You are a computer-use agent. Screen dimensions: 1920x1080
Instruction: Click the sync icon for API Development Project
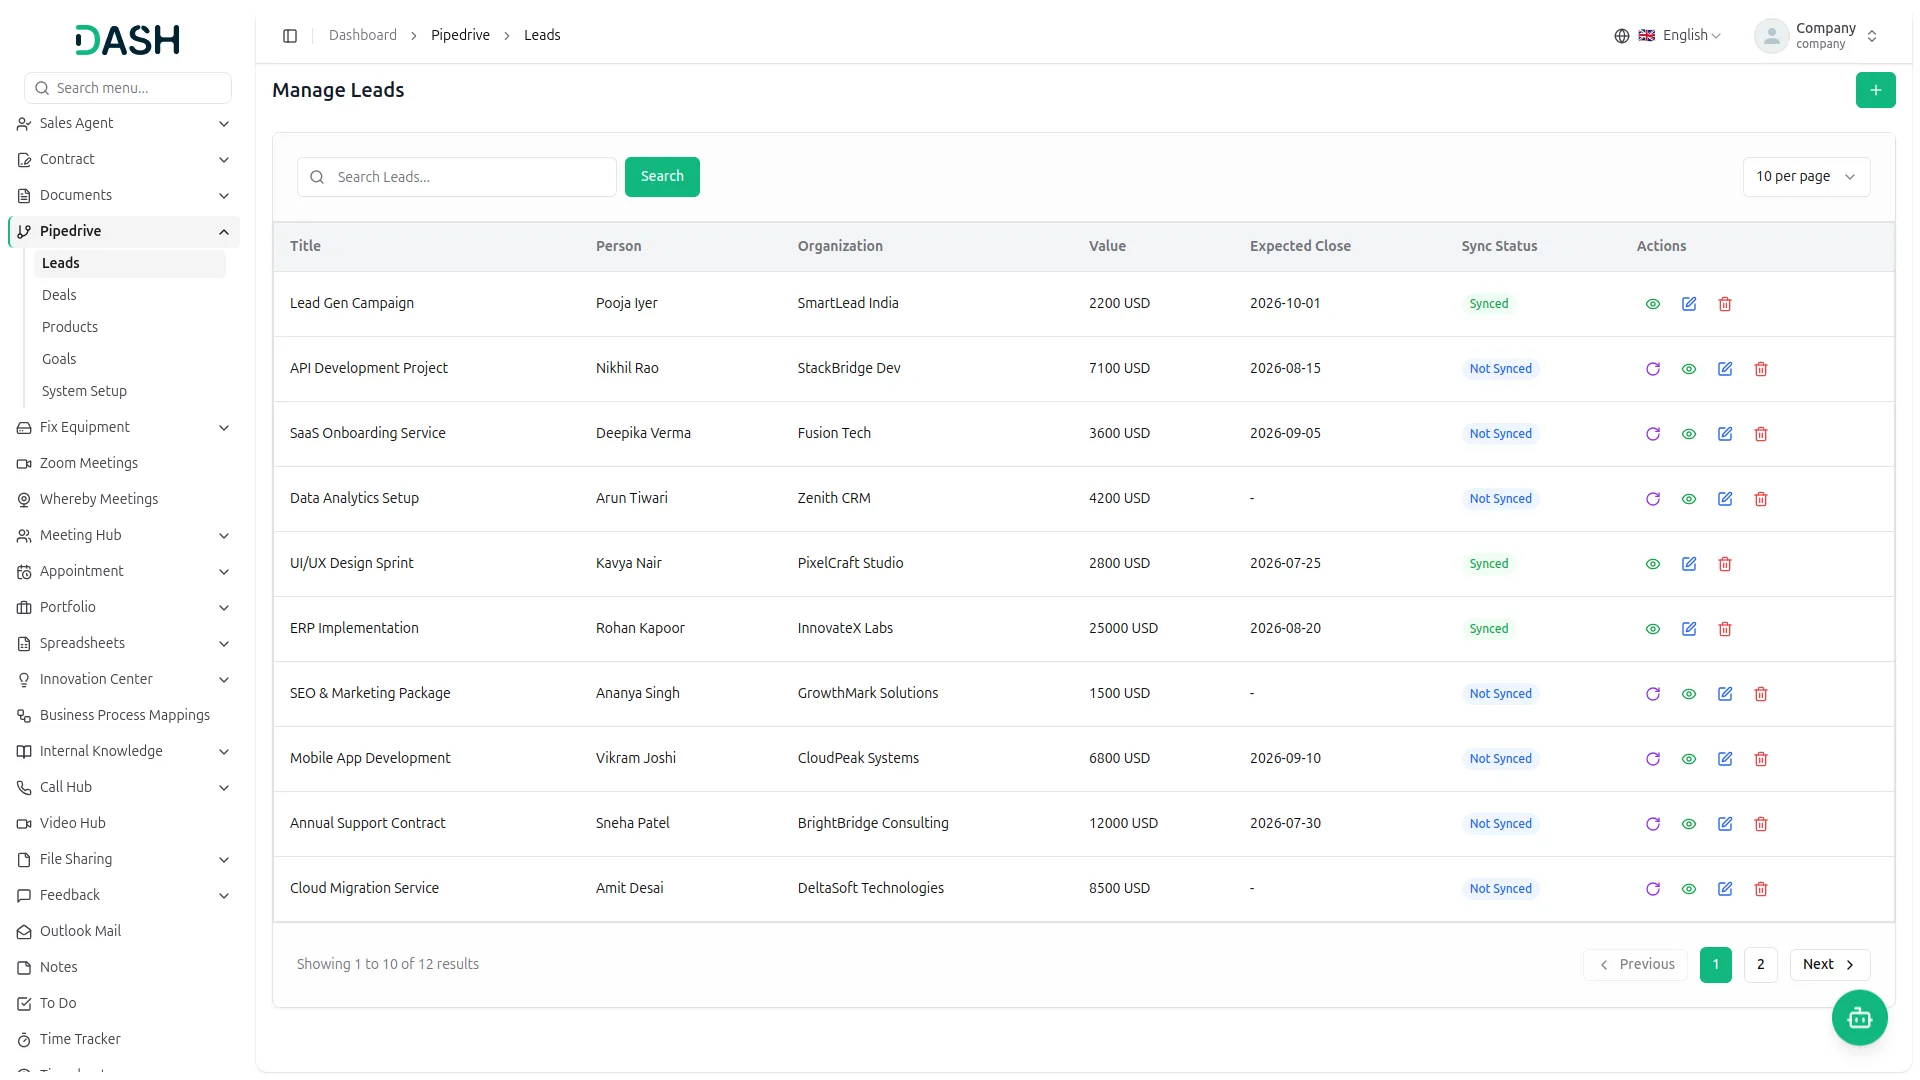1653,369
